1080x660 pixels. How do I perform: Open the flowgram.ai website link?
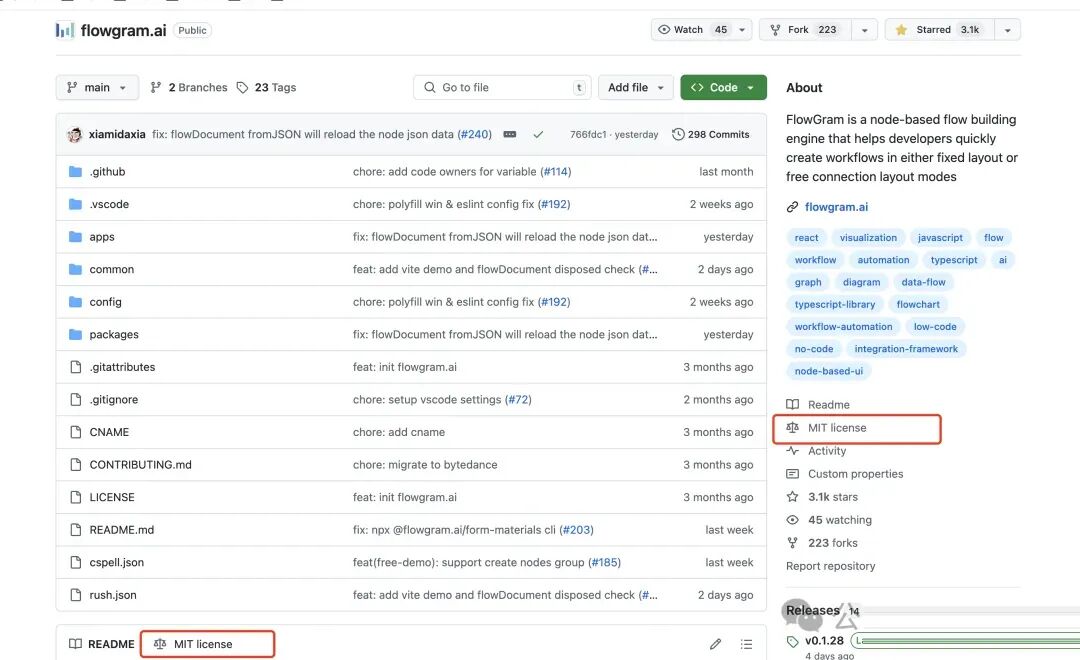tap(836, 207)
